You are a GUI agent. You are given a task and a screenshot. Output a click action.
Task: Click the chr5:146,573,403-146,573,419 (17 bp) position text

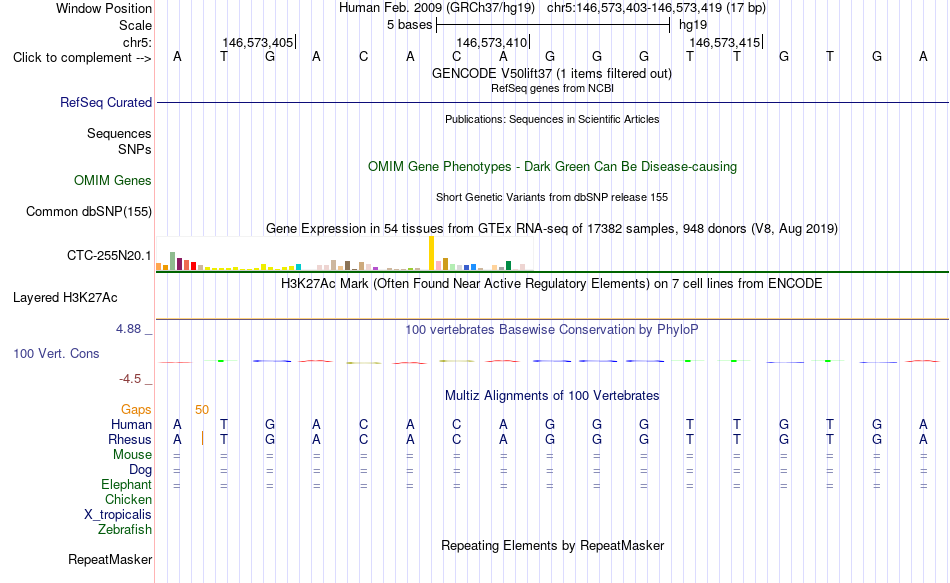coord(656,8)
